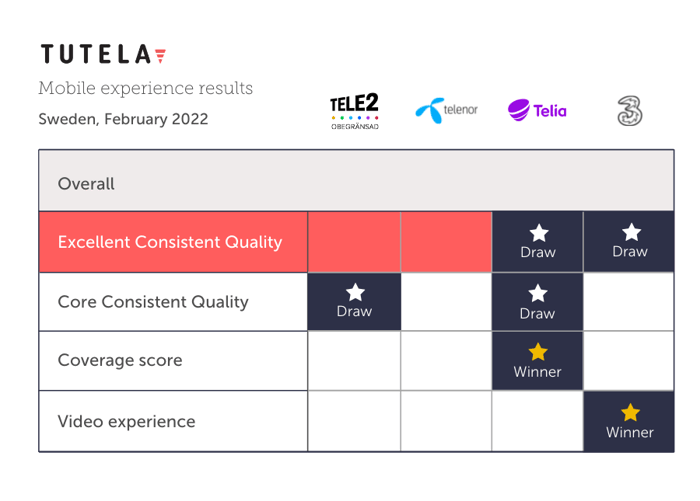This screenshot has height=501, width=700.
Task: Select the Video experience row label
Action: 173,422
